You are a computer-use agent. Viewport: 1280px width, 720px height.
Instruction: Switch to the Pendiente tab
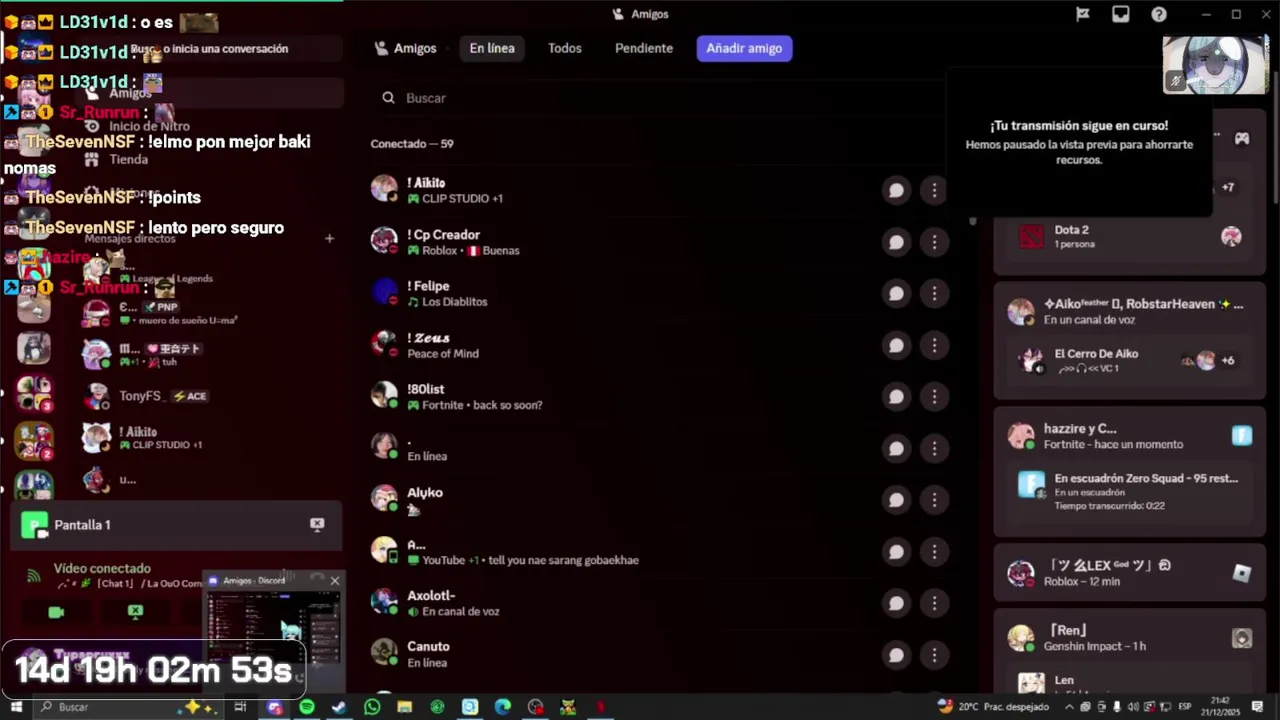[644, 48]
